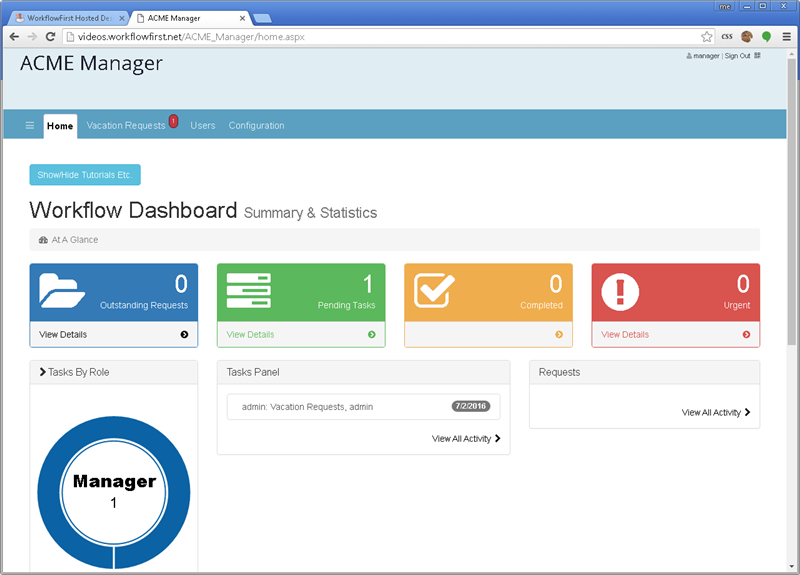Click the checkmark icon on Completed card
The image size is (800, 575).
[434, 291]
